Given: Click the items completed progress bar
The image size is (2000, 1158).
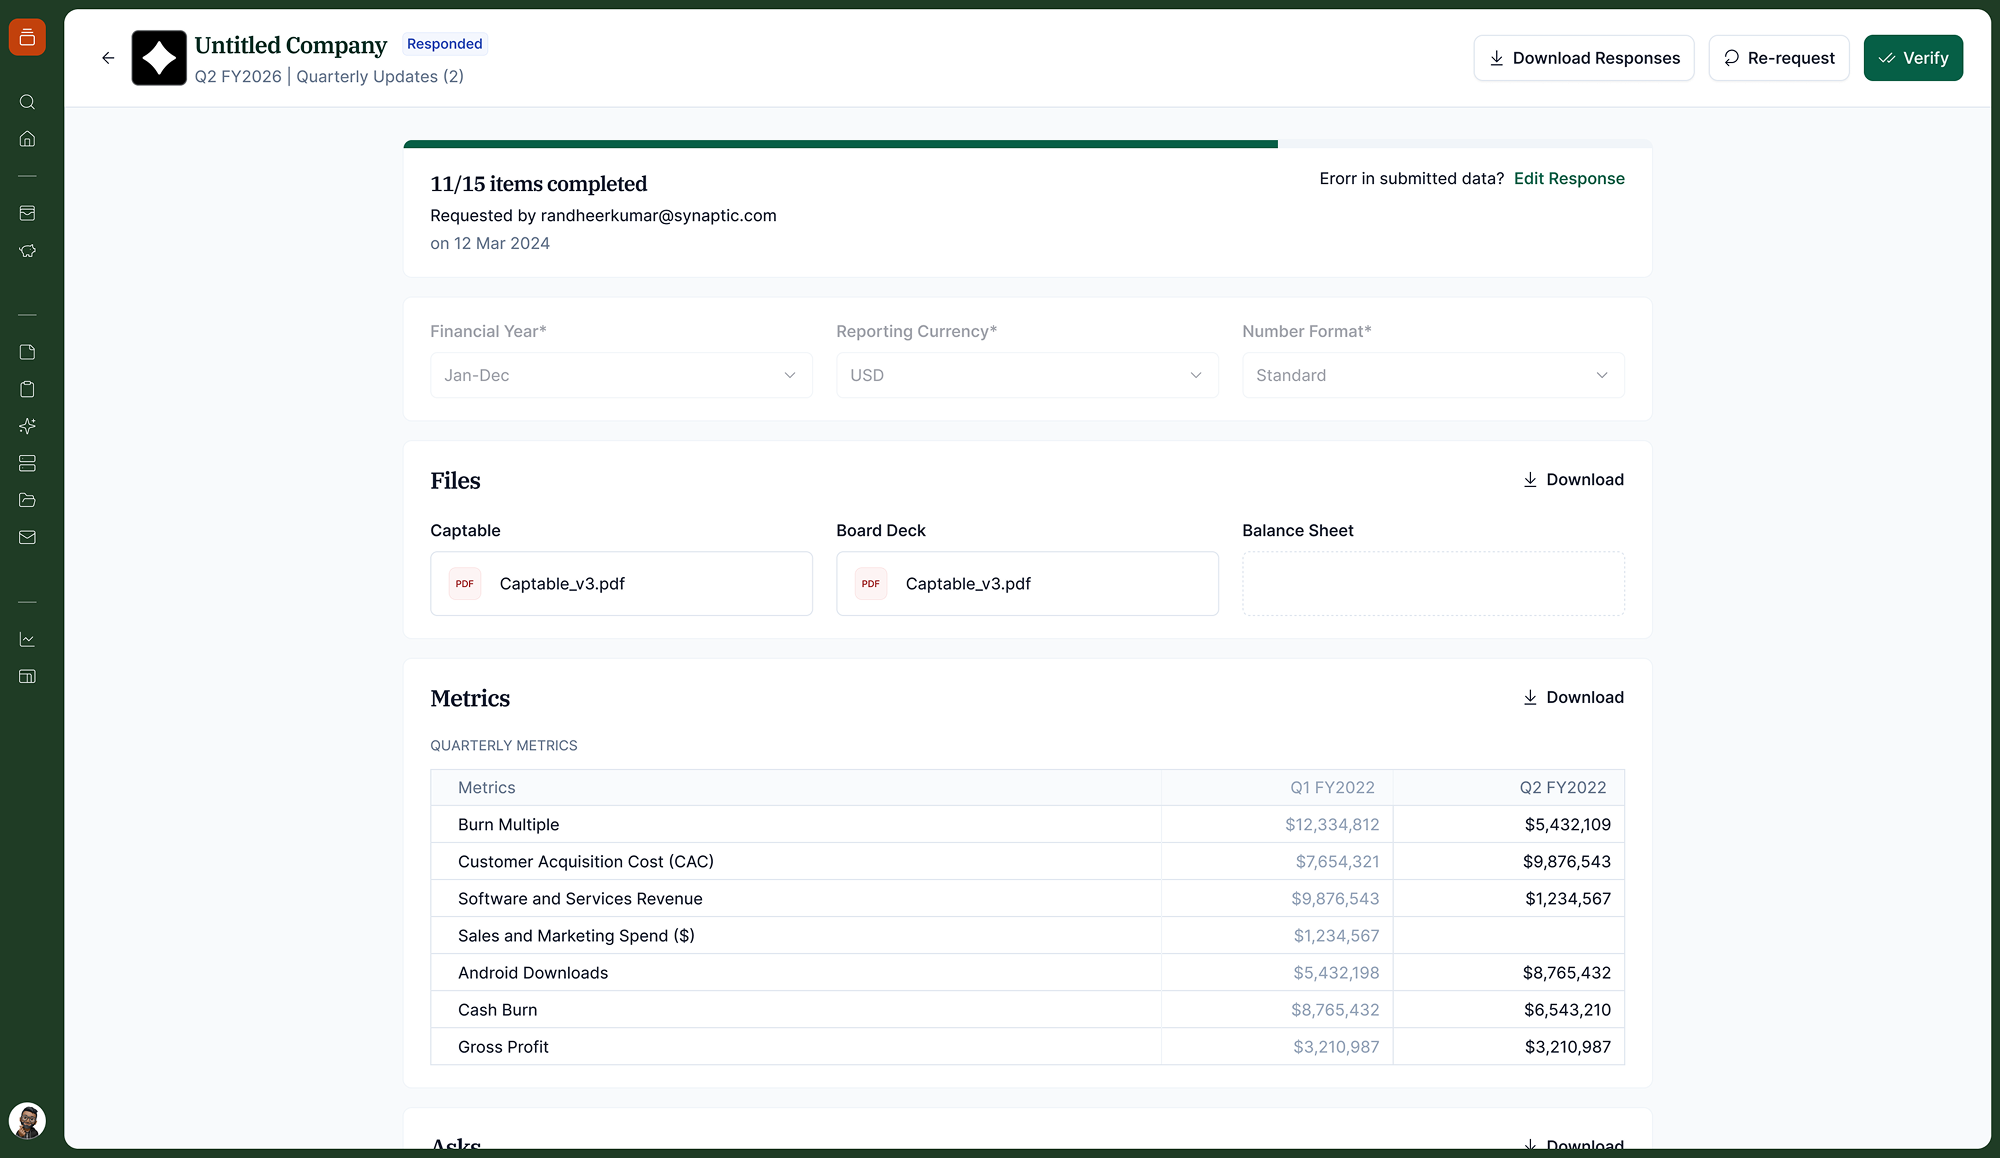Looking at the screenshot, I should click(1027, 144).
